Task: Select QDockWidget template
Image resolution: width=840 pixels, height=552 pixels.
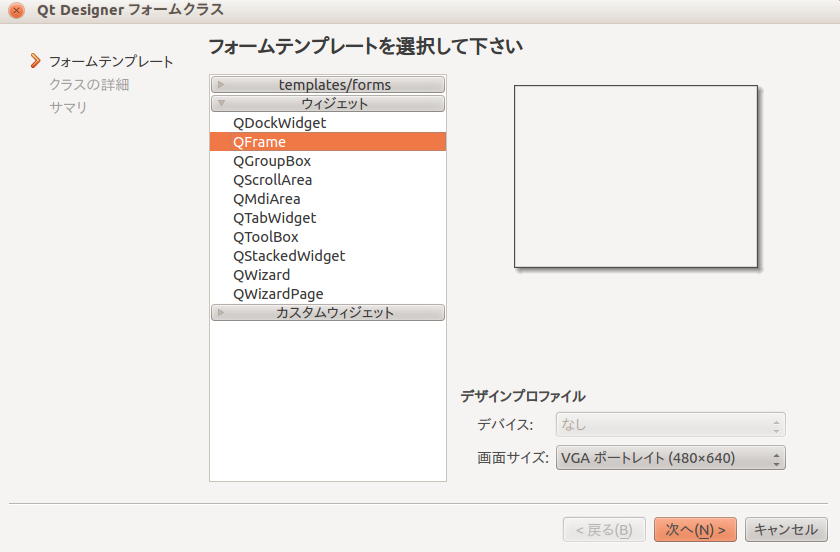Action: click(x=328, y=123)
